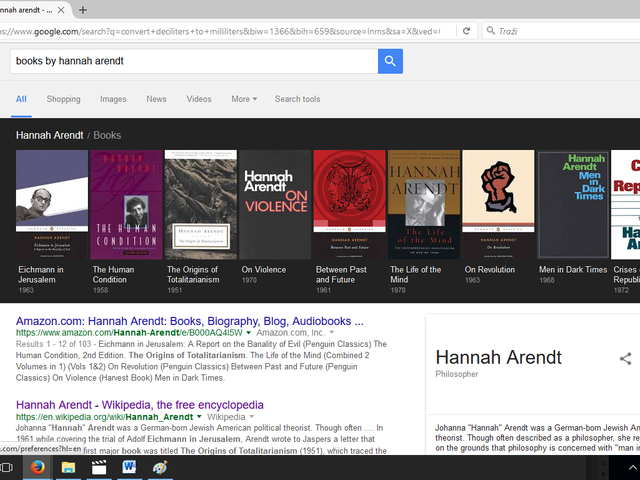Image resolution: width=640 pixels, height=480 pixels.
Task: Close the hannah arendt browser tab
Action: [61, 10]
